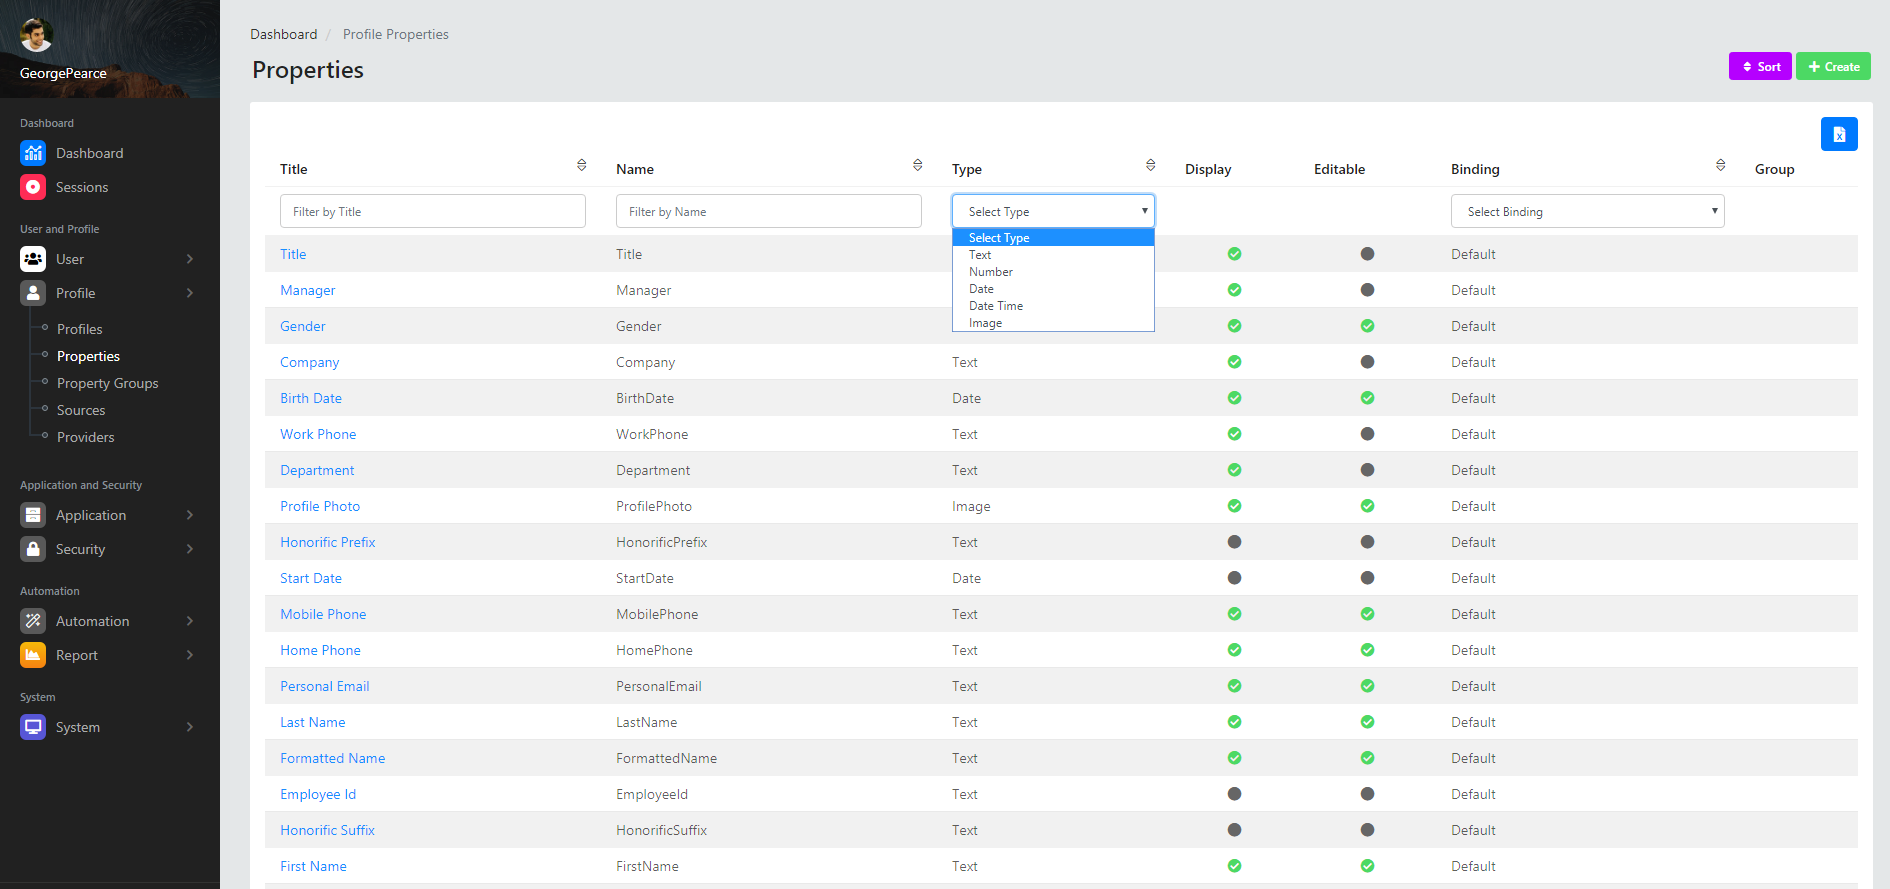The width and height of the screenshot is (1890, 889).
Task: Toggle Editable status for Company row
Action: coord(1367,362)
